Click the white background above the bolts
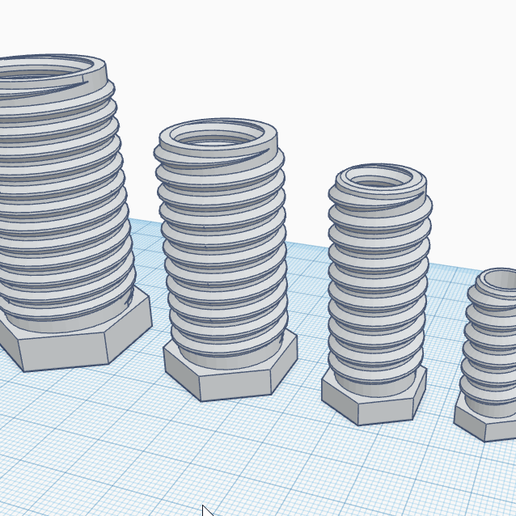The image size is (516, 516). tap(300, 67)
